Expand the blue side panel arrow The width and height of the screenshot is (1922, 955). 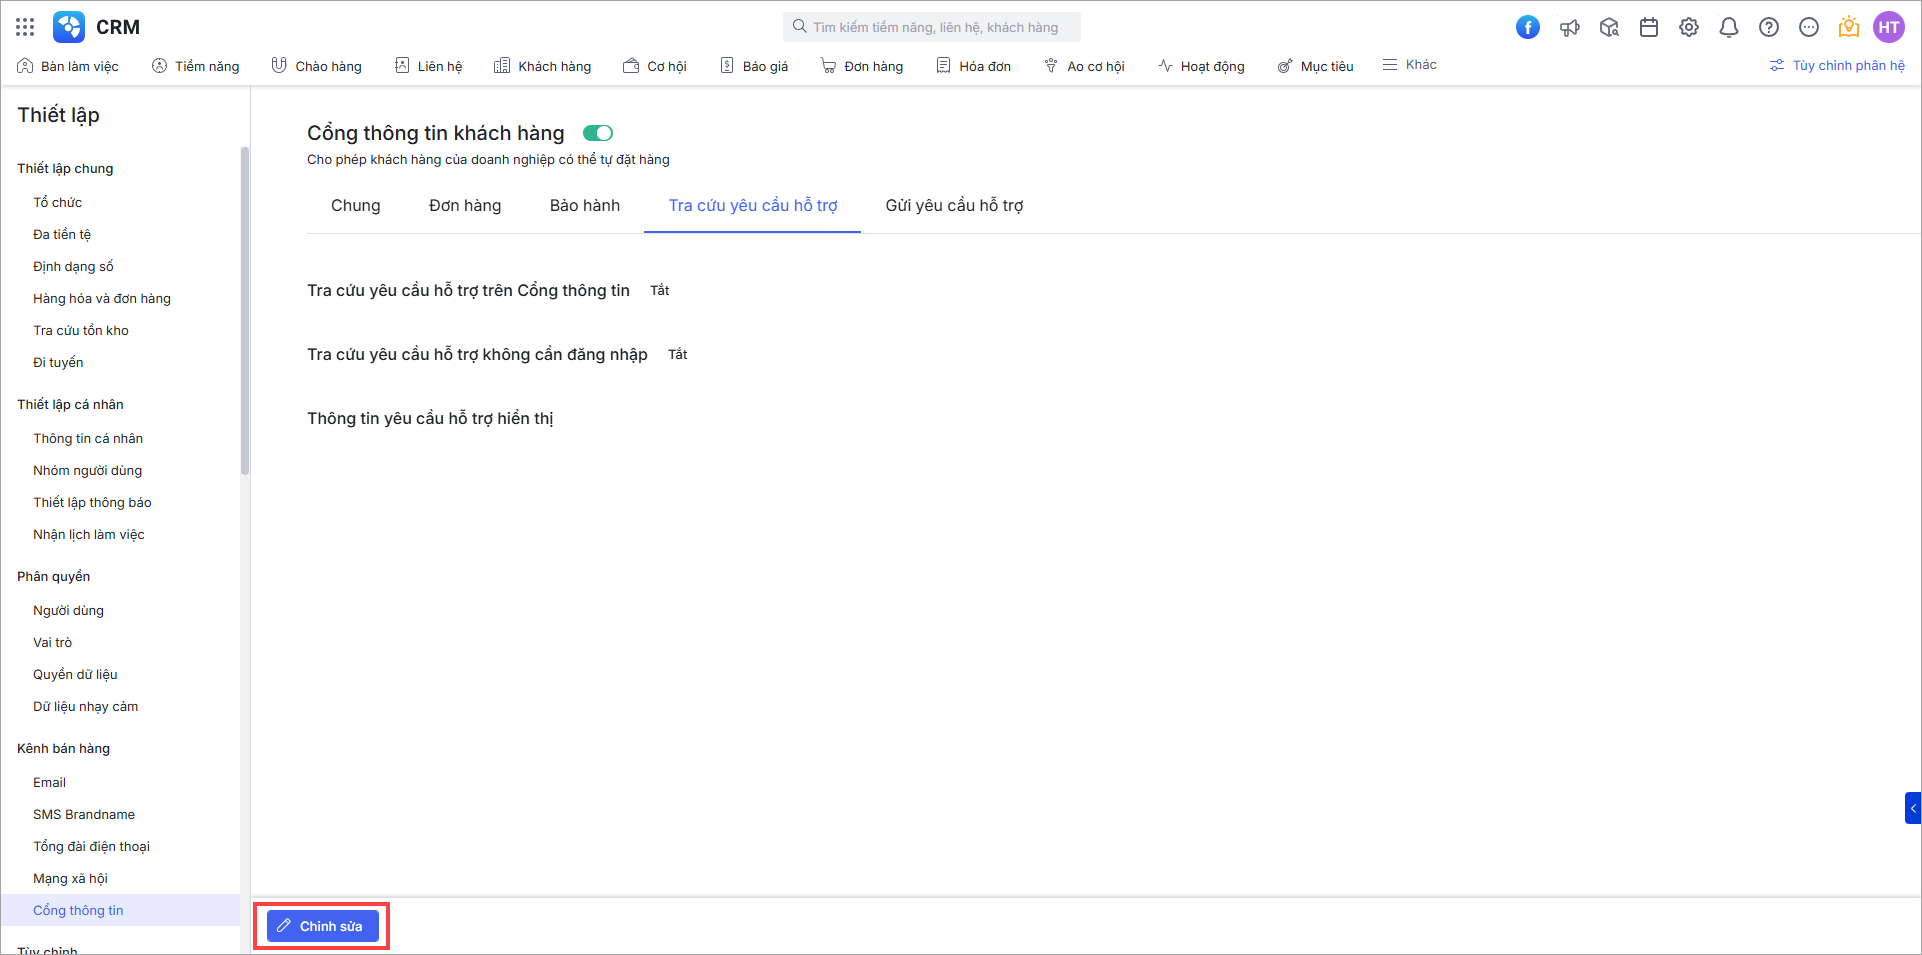pyautogui.click(x=1913, y=808)
